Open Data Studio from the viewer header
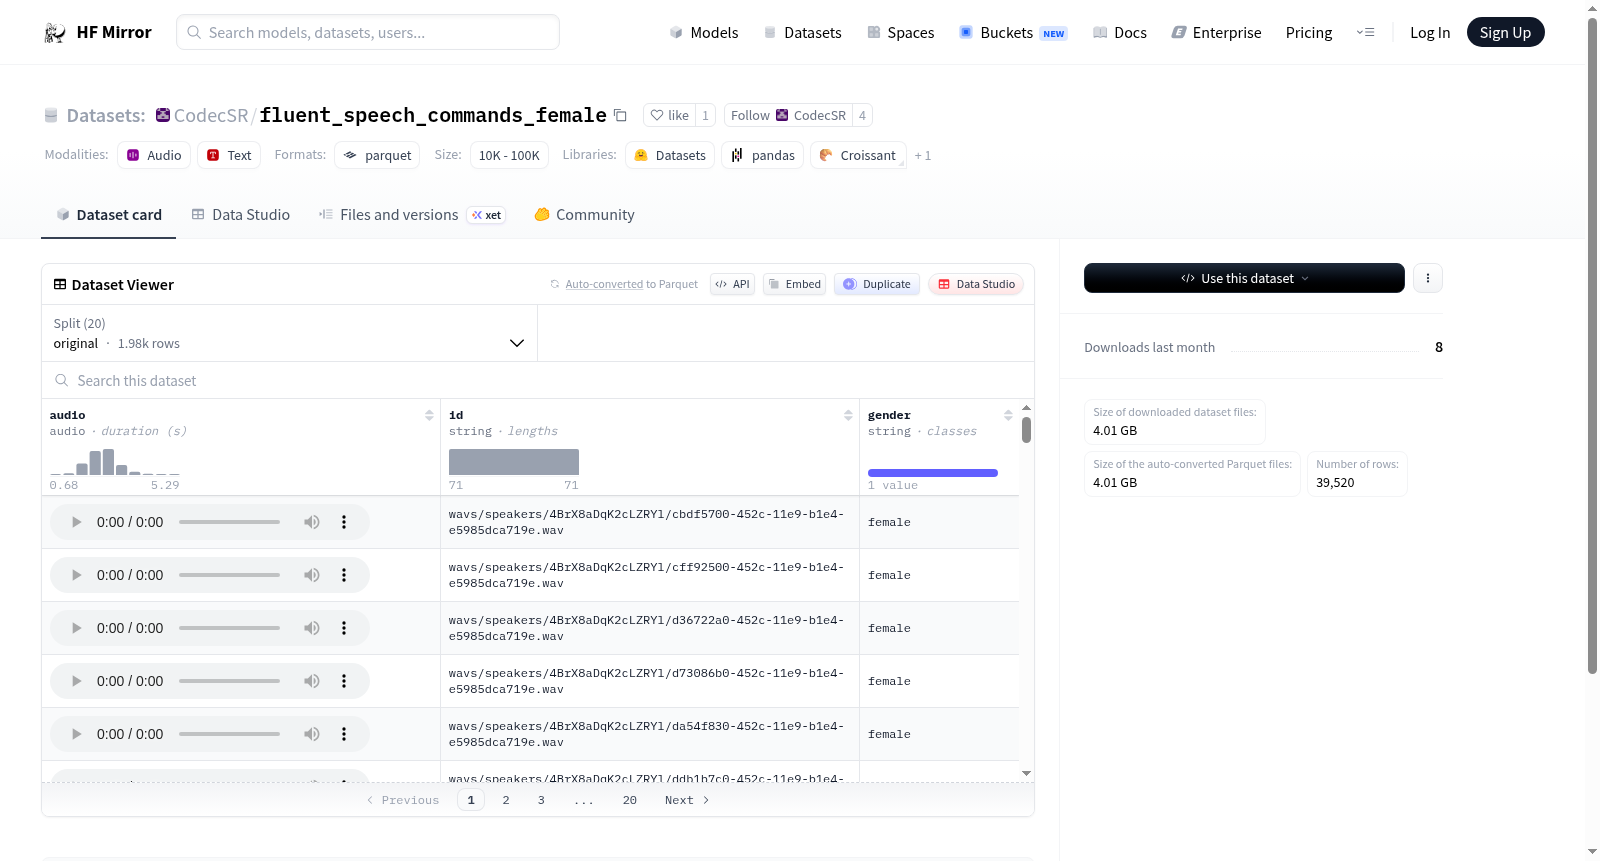 [976, 284]
